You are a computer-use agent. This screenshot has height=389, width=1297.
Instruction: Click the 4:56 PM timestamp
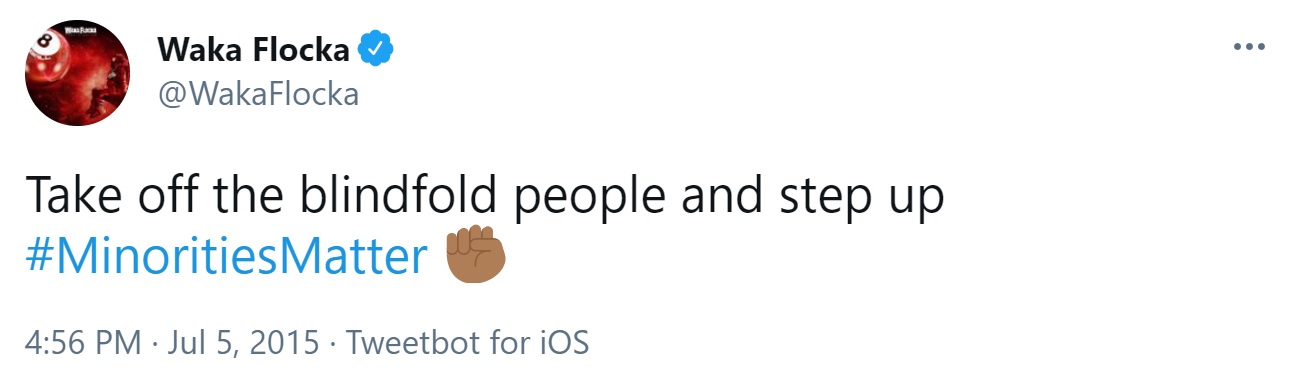83,343
